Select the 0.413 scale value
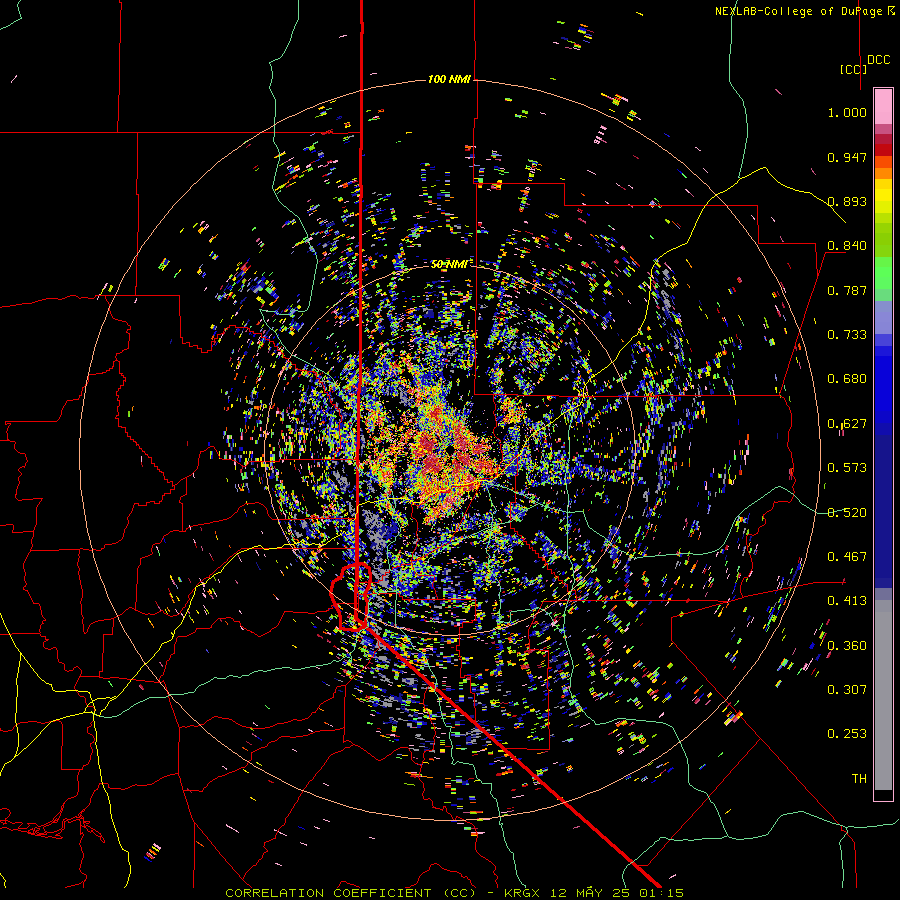The height and width of the screenshot is (900, 900). coord(847,601)
